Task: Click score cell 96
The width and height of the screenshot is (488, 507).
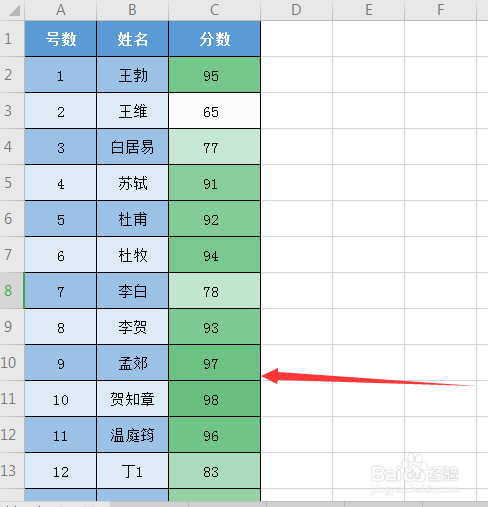Action: pyautogui.click(x=215, y=435)
